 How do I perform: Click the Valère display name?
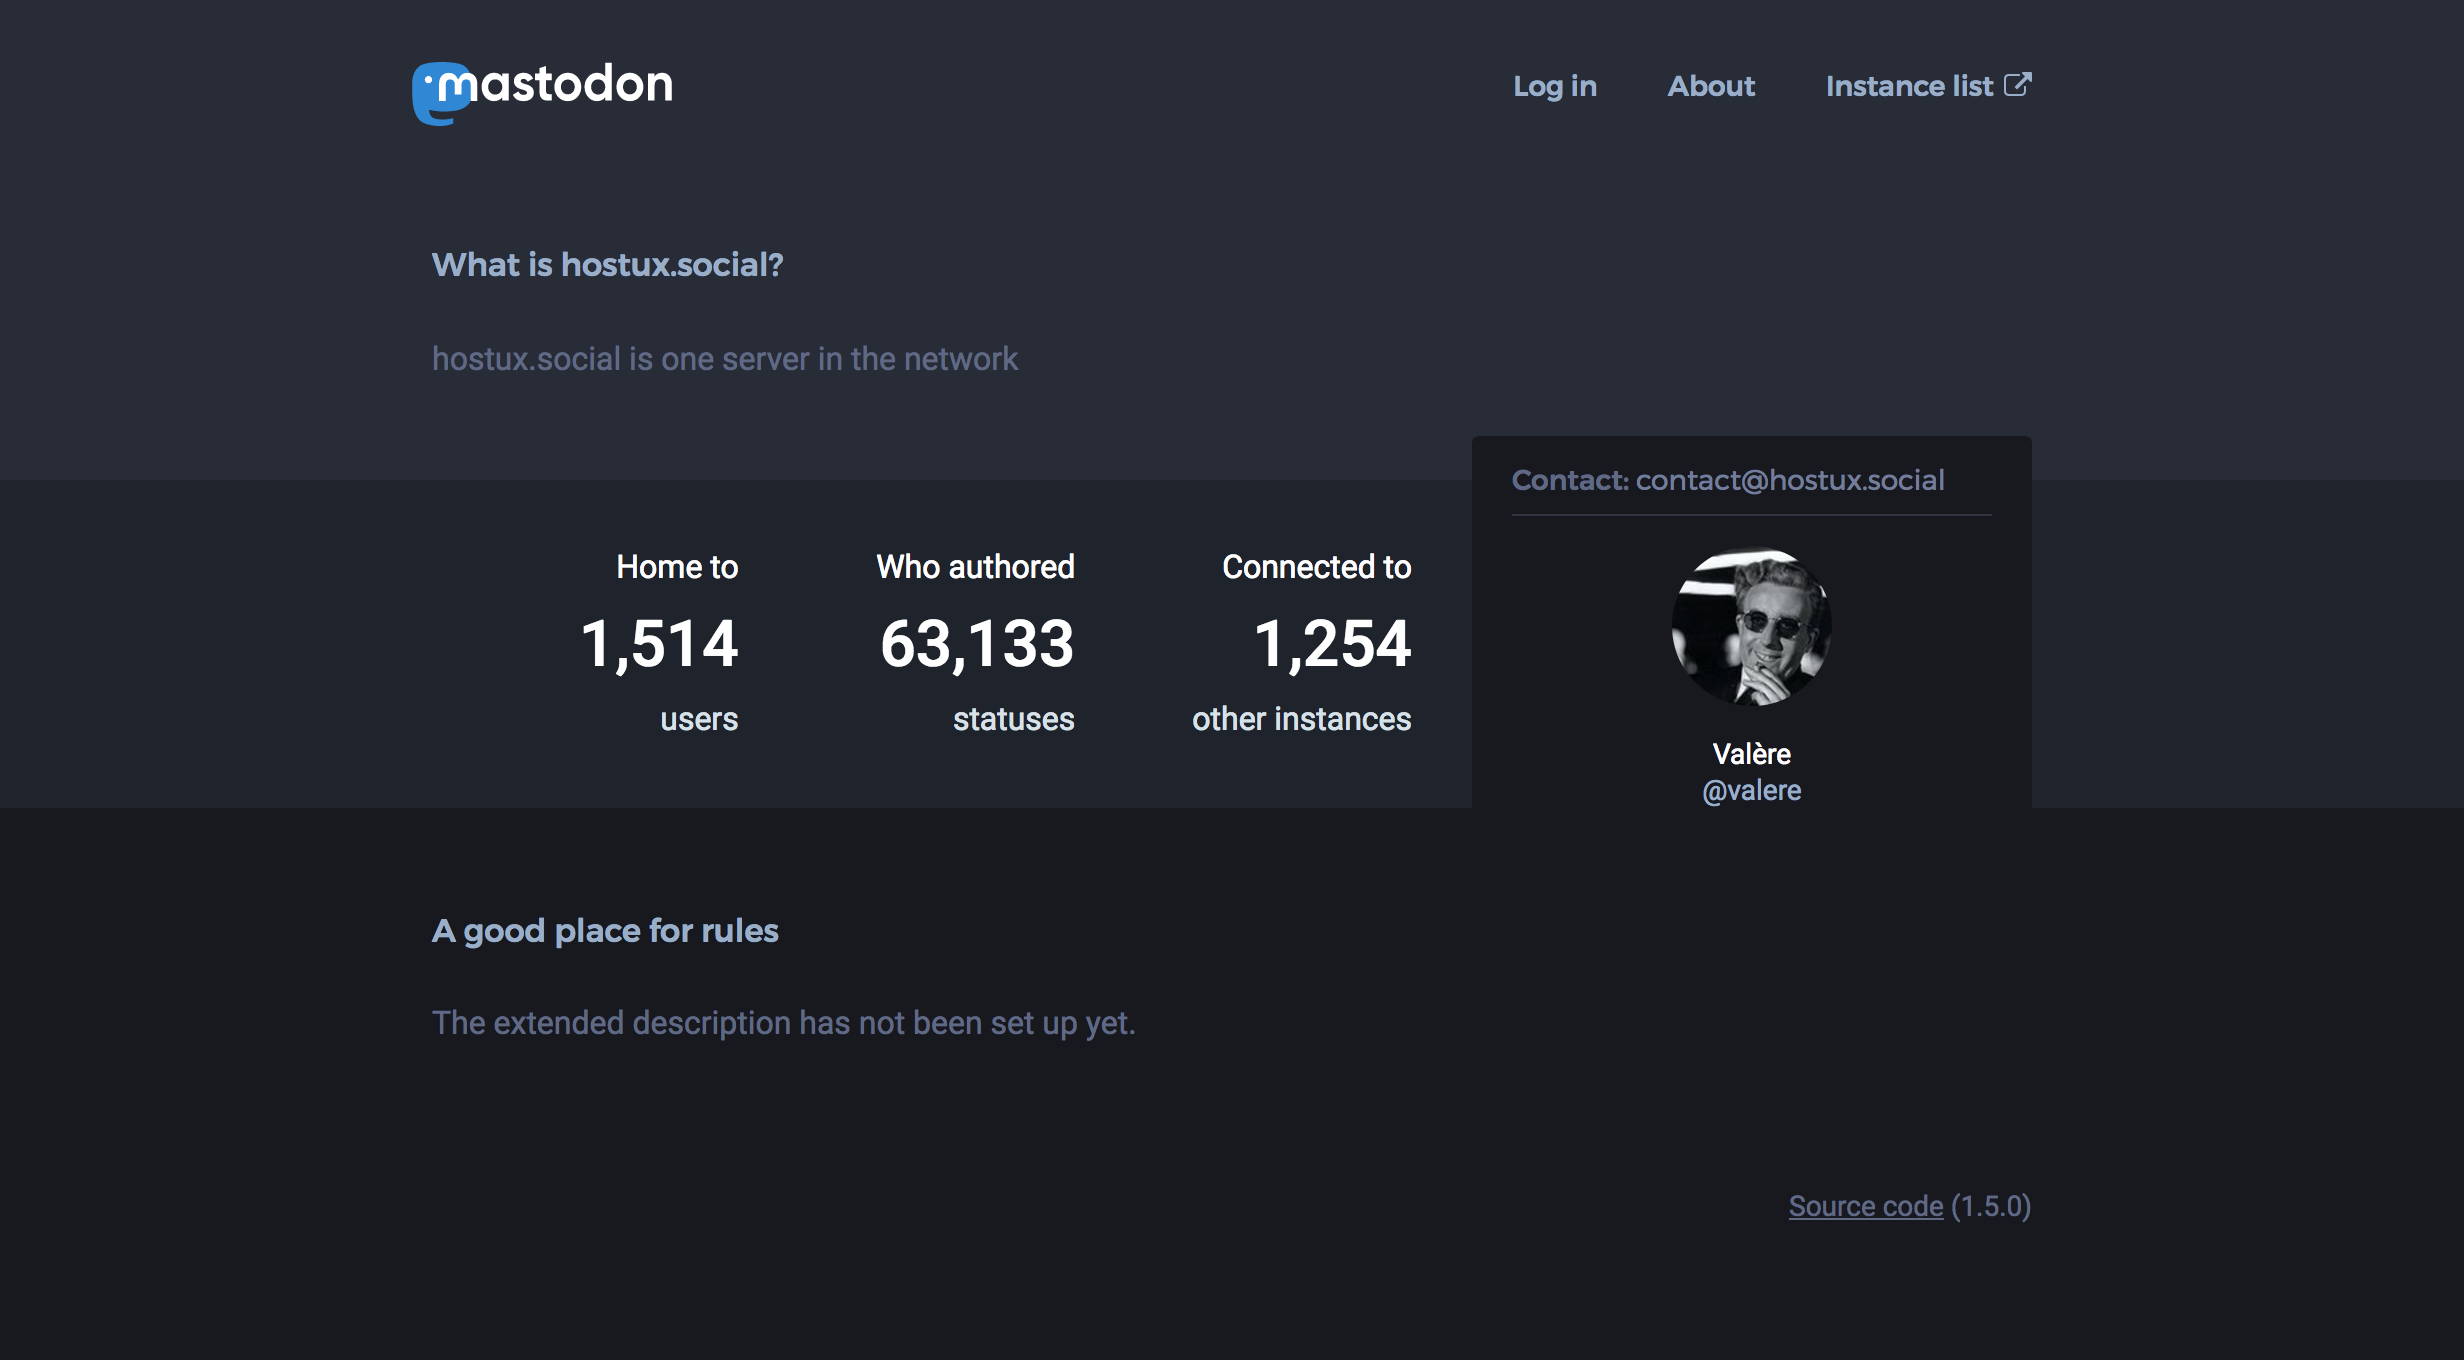(x=1751, y=754)
